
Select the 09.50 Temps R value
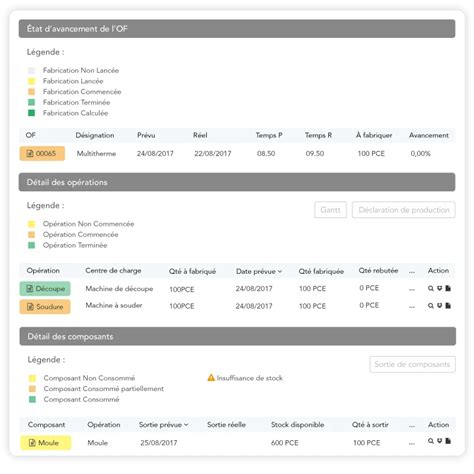coord(315,153)
